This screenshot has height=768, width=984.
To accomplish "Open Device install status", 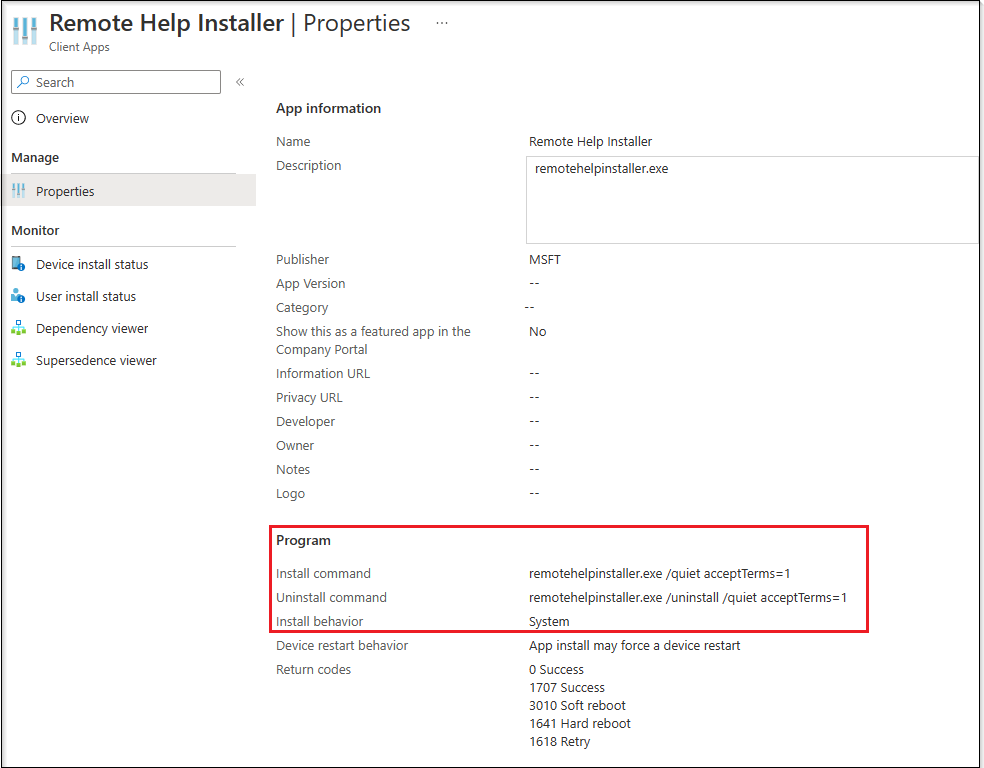I will click(92, 265).
